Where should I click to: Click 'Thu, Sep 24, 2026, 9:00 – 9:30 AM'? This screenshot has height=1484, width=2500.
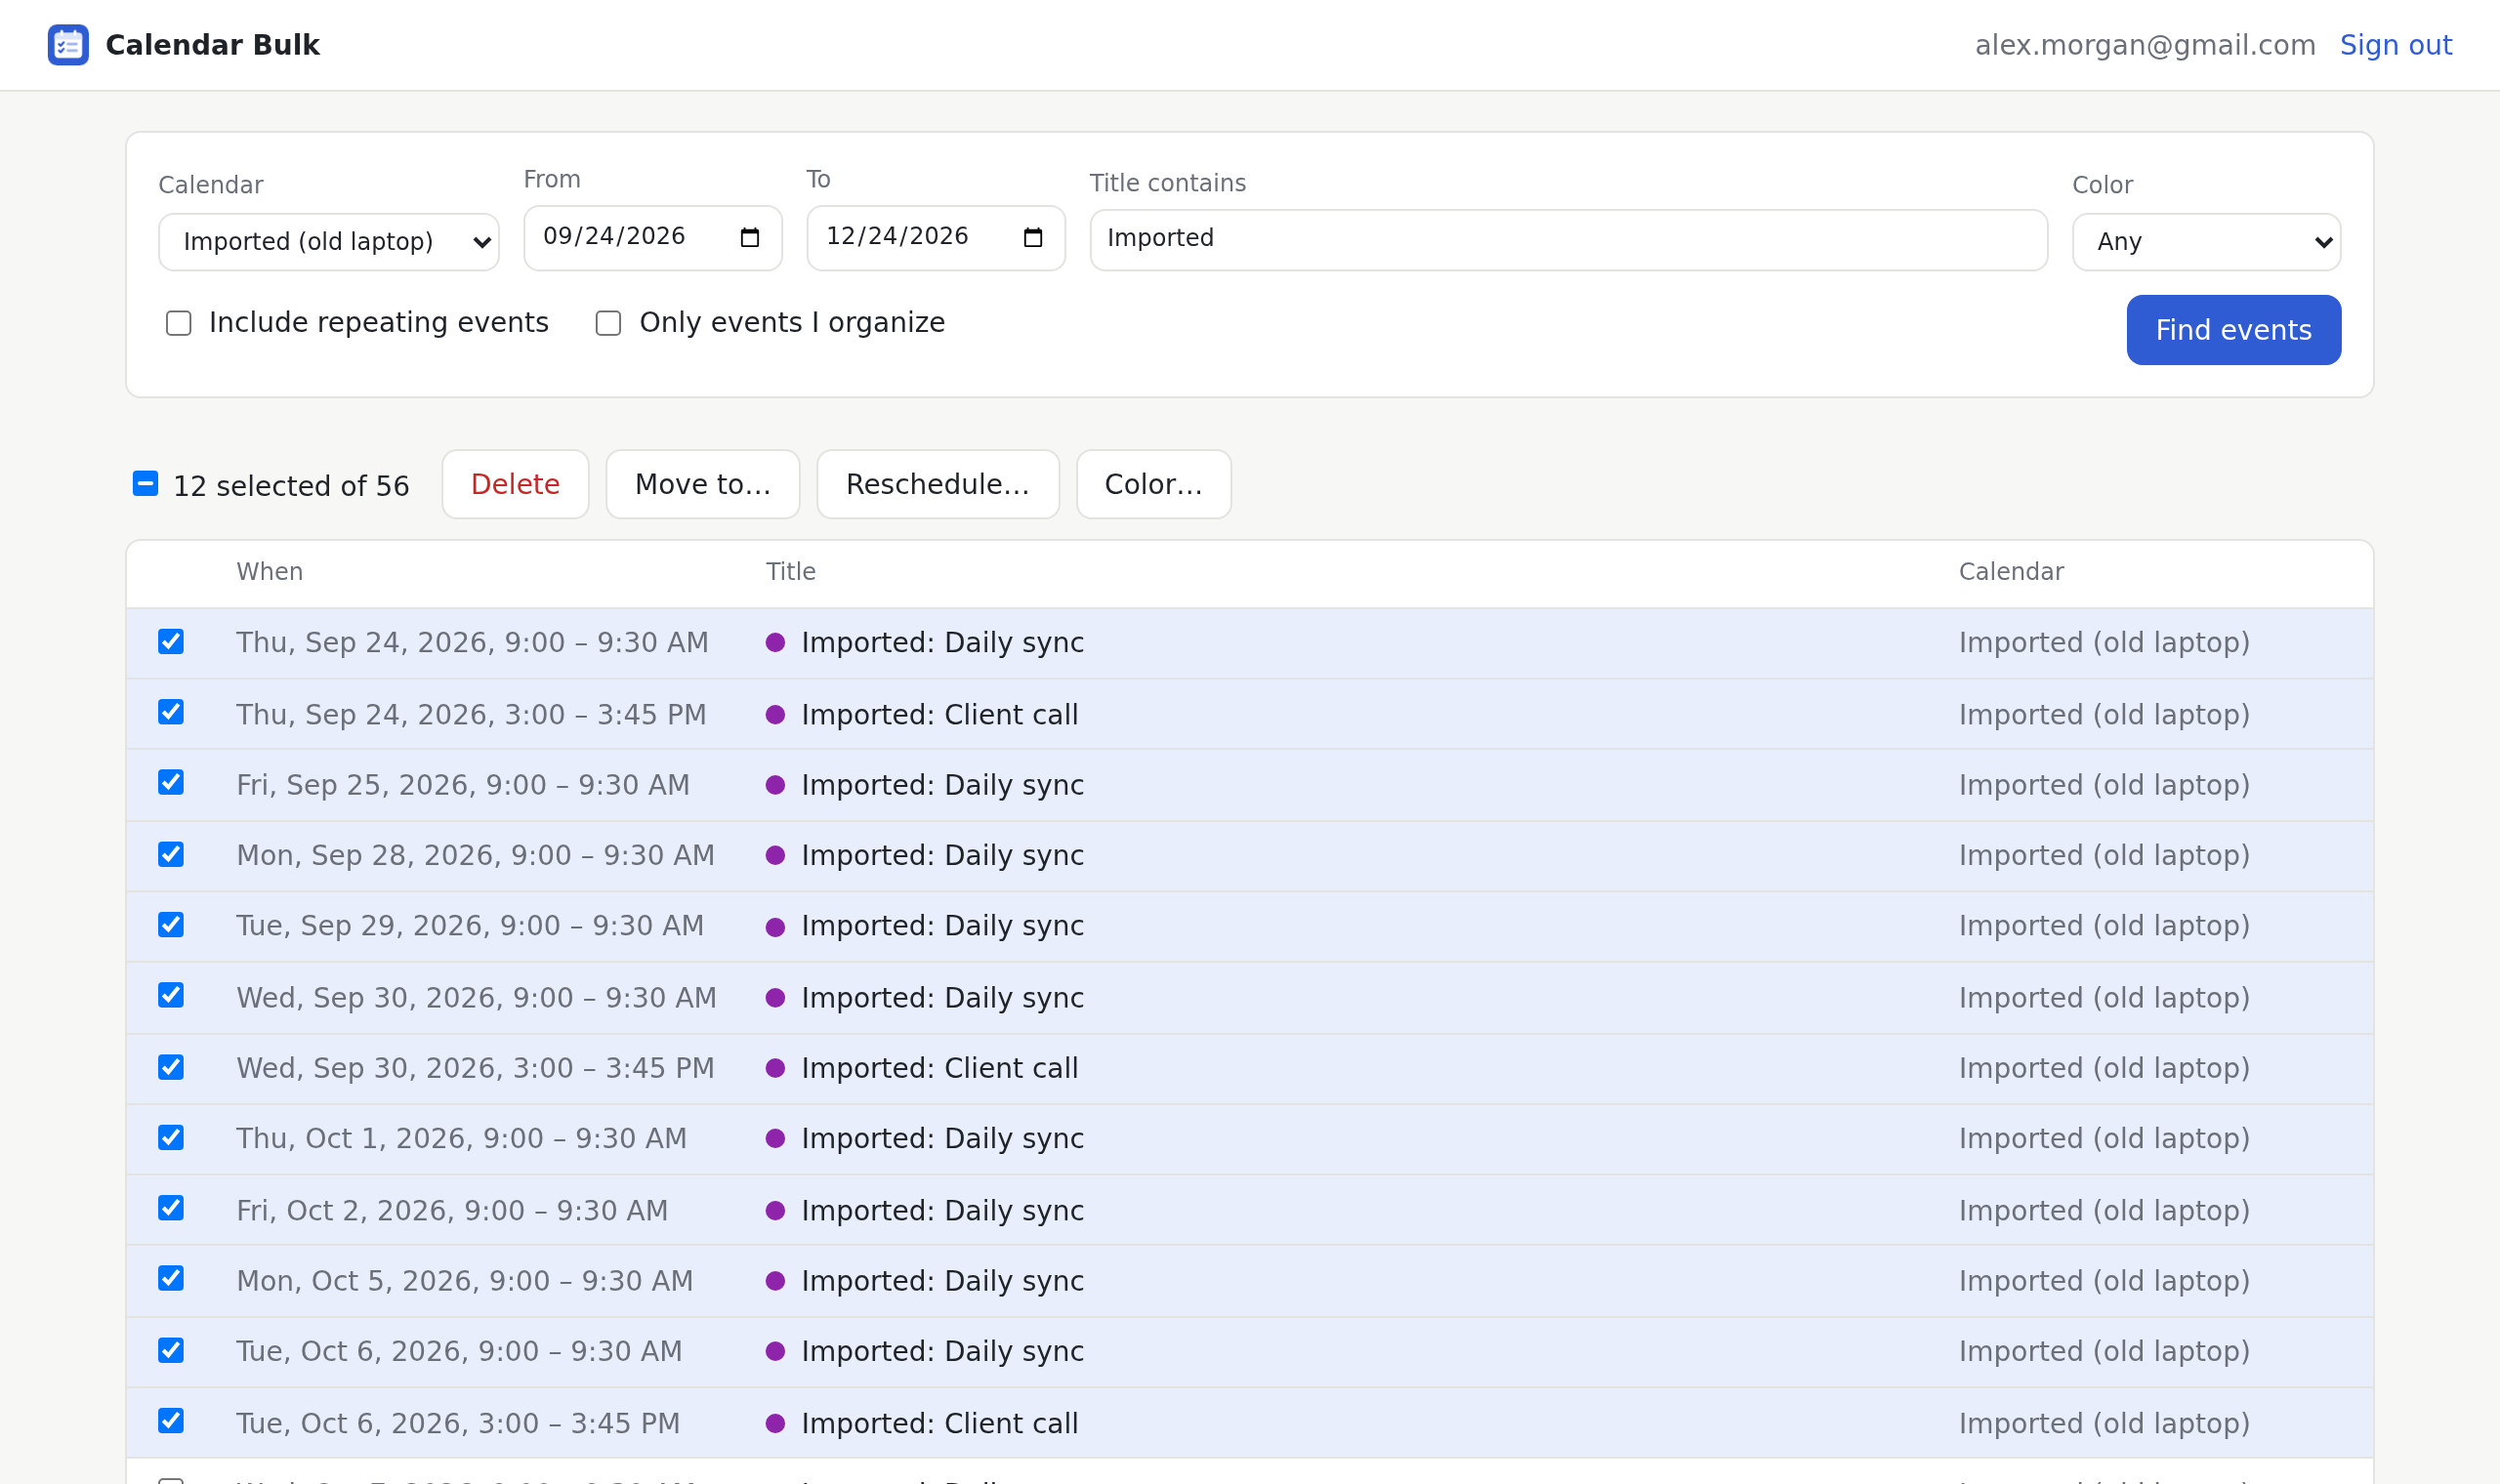[x=472, y=642]
